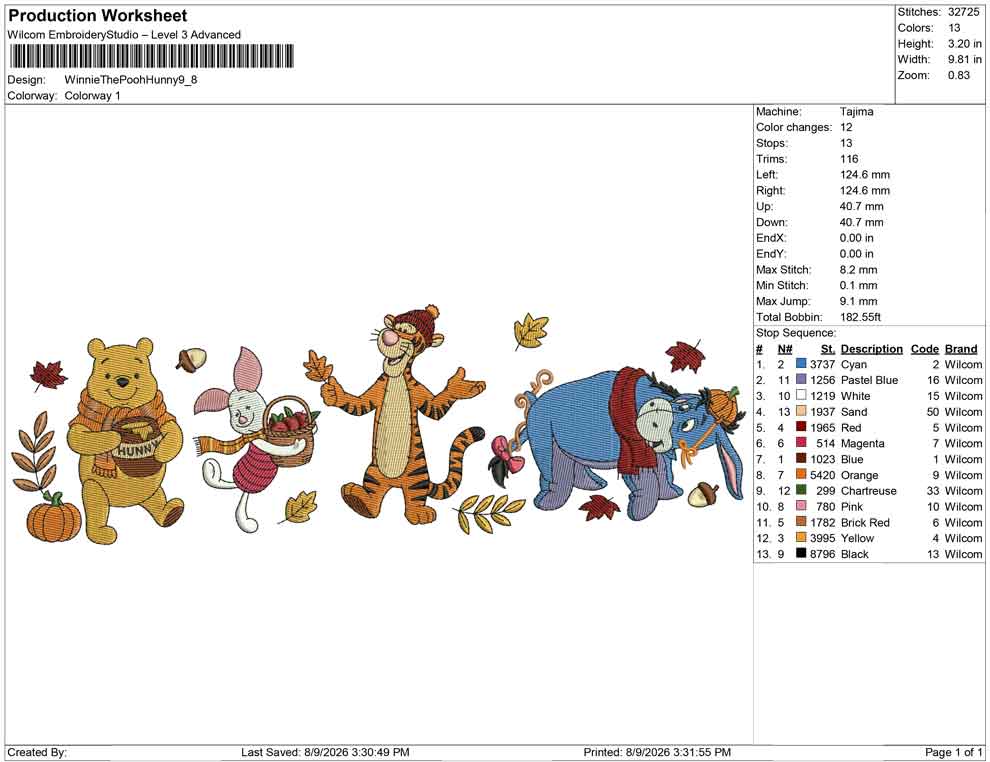Click the Total Bobbin value '182.55ft'
The height and width of the screenshot is (762, 990).
click(861, 317)
